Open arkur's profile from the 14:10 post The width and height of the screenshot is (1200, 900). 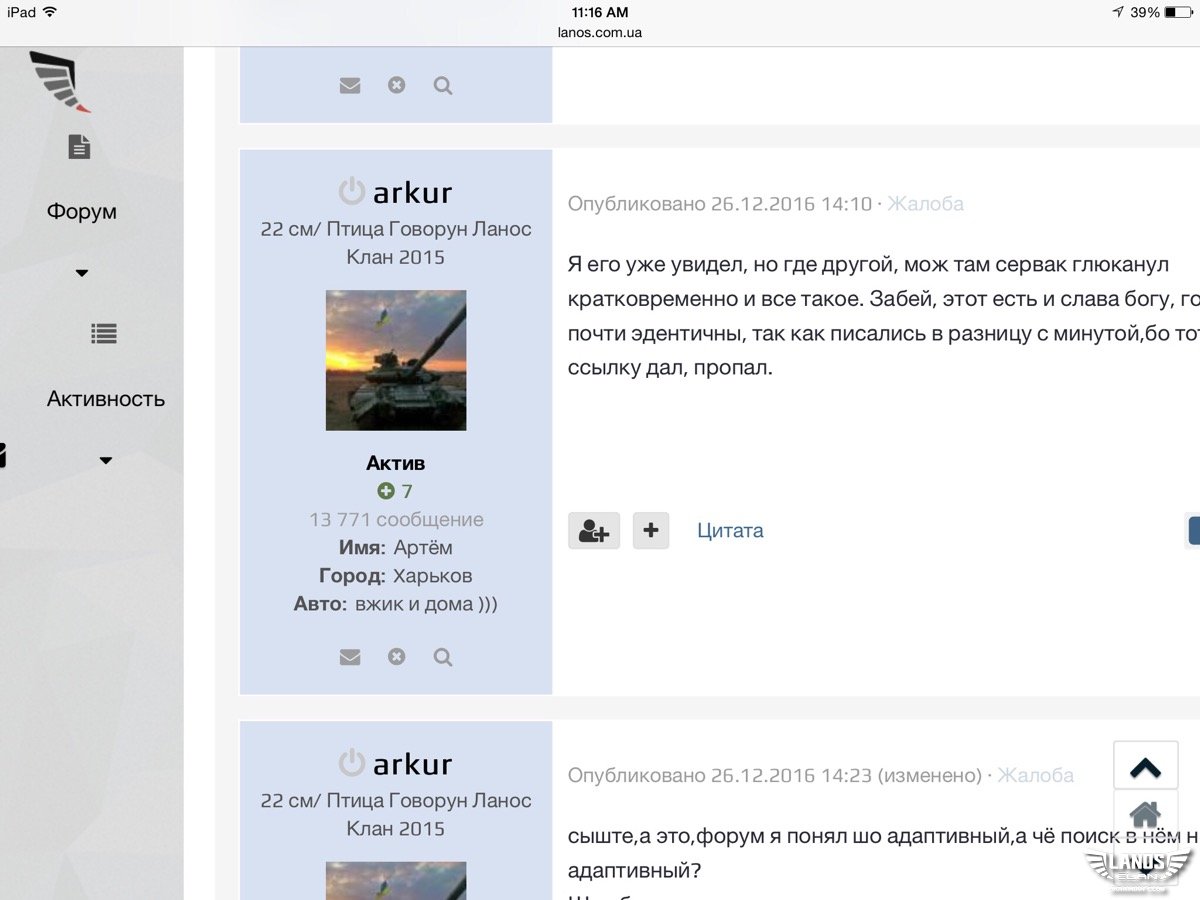[x=413, y=192]
